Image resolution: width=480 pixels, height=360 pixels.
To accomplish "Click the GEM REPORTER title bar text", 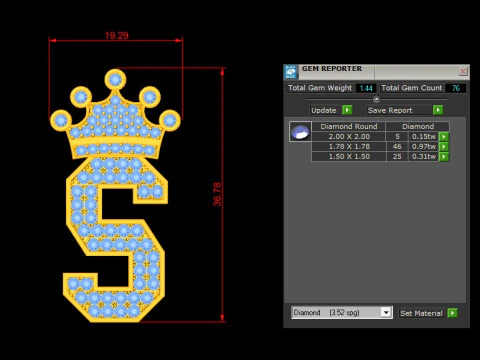I will [332, 69].
